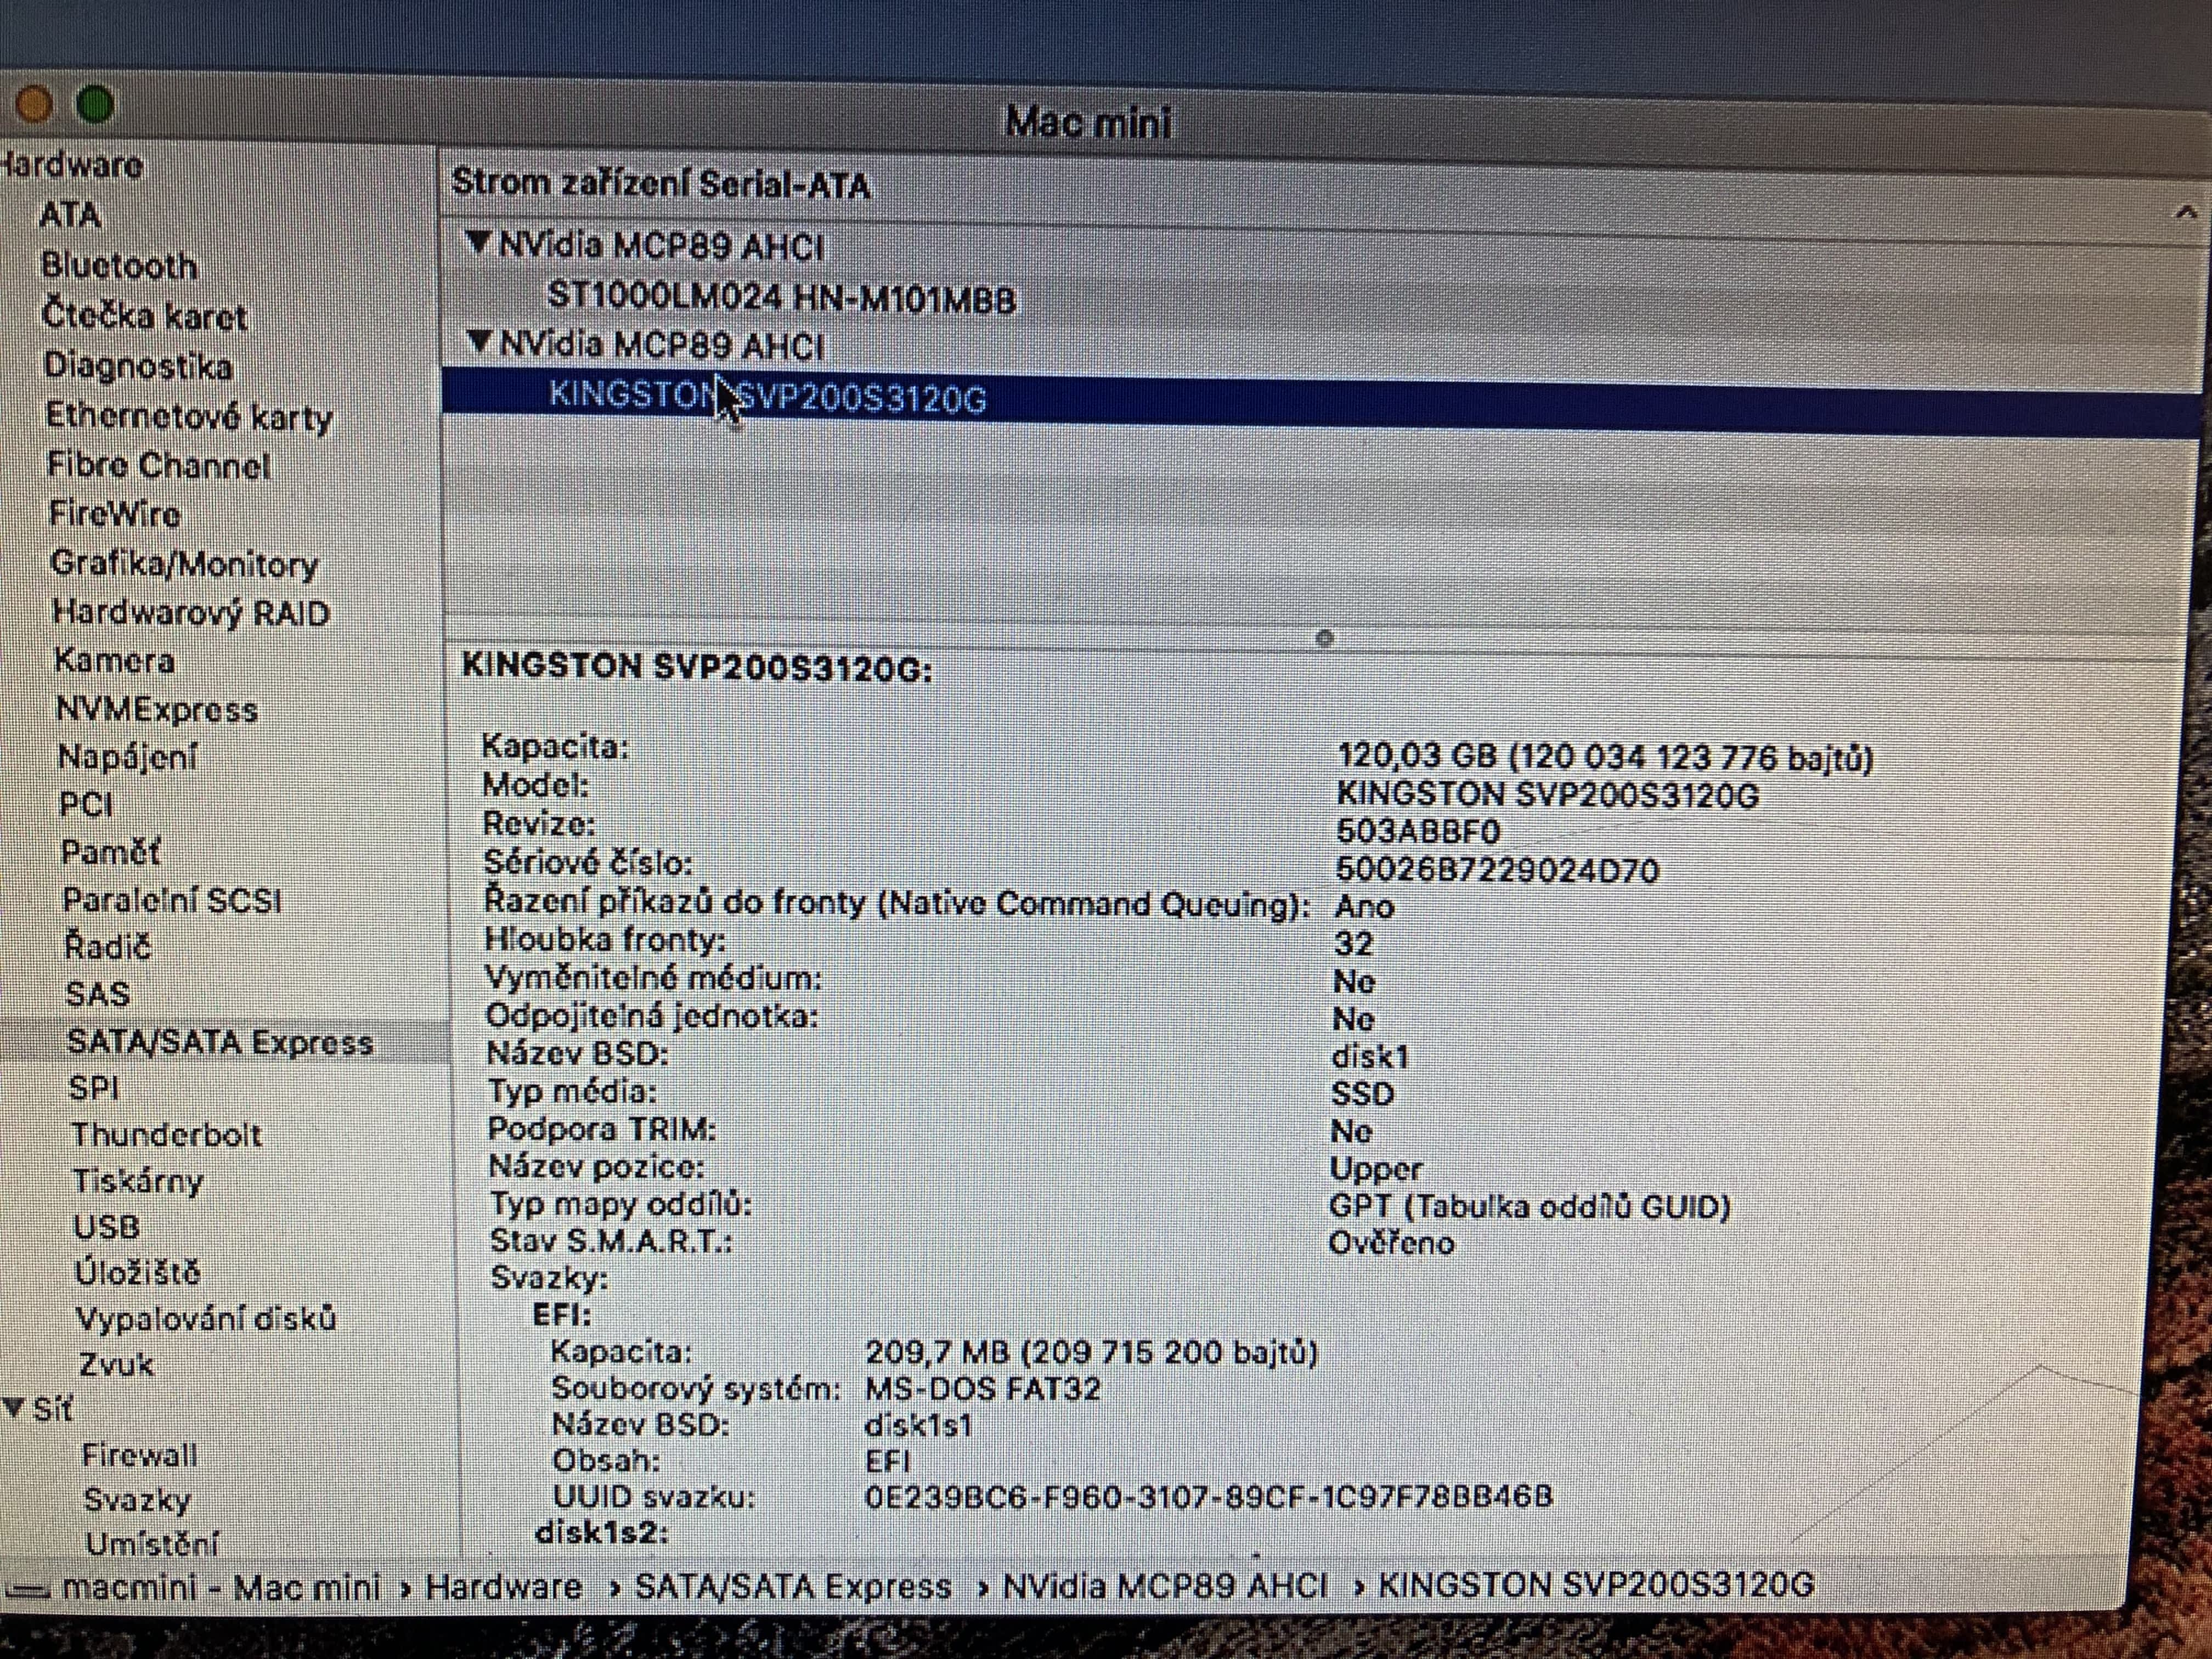The image size is (2212, 1659).
Task: Collapse the Síť sidebar section
Action: (x=13, y=1408)
